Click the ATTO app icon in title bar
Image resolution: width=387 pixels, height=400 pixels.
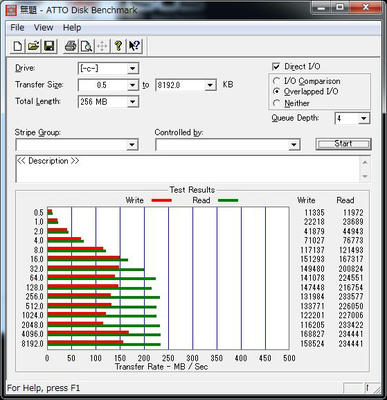coord(11,10)
